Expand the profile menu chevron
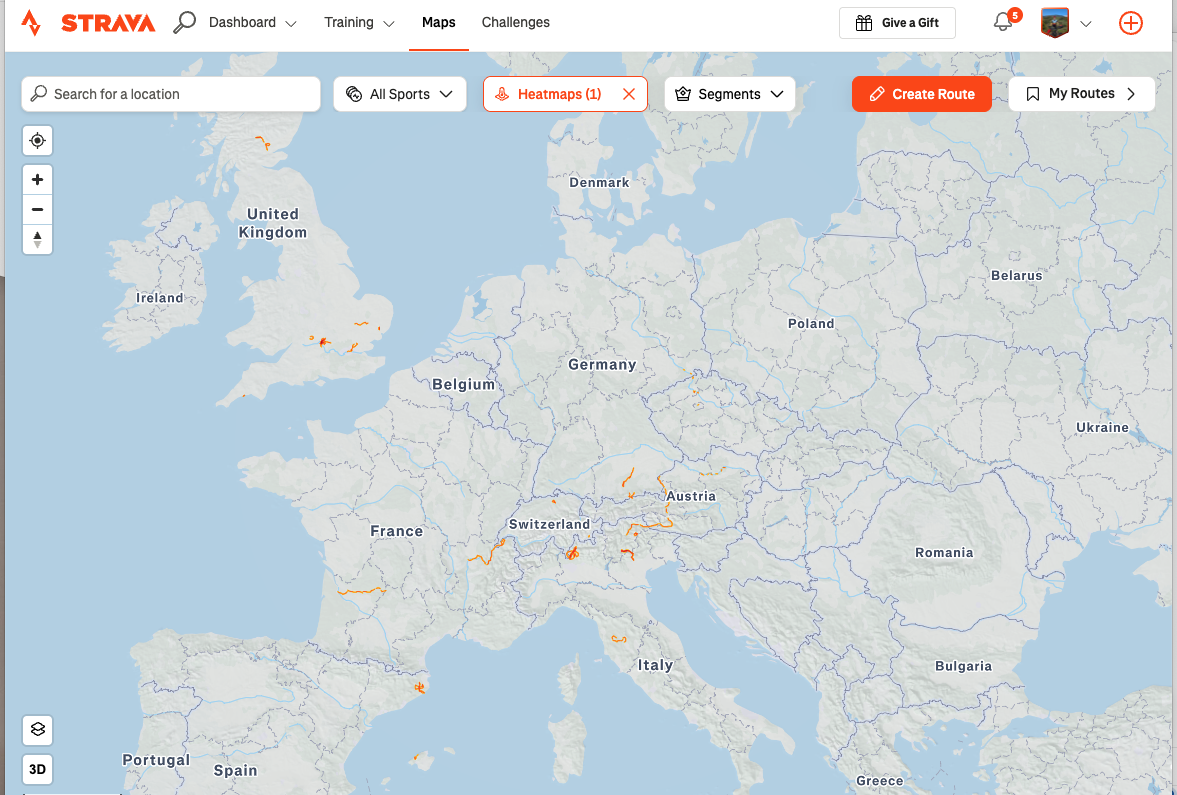This screenshot has height=795, width=1177. (1085, 24)
